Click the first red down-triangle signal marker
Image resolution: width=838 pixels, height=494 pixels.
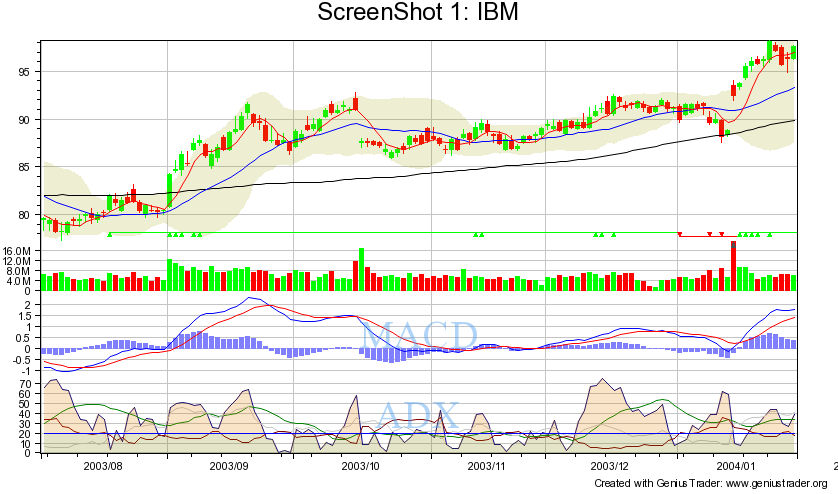tap(680, 235)
